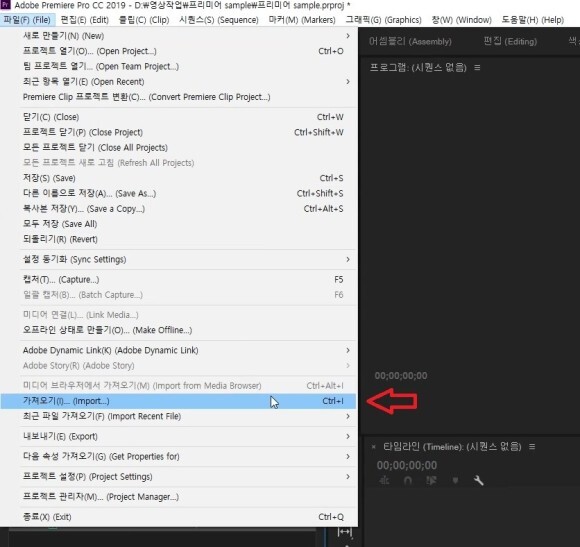Click the Add Marker icon in Timeline

(455, 480)
